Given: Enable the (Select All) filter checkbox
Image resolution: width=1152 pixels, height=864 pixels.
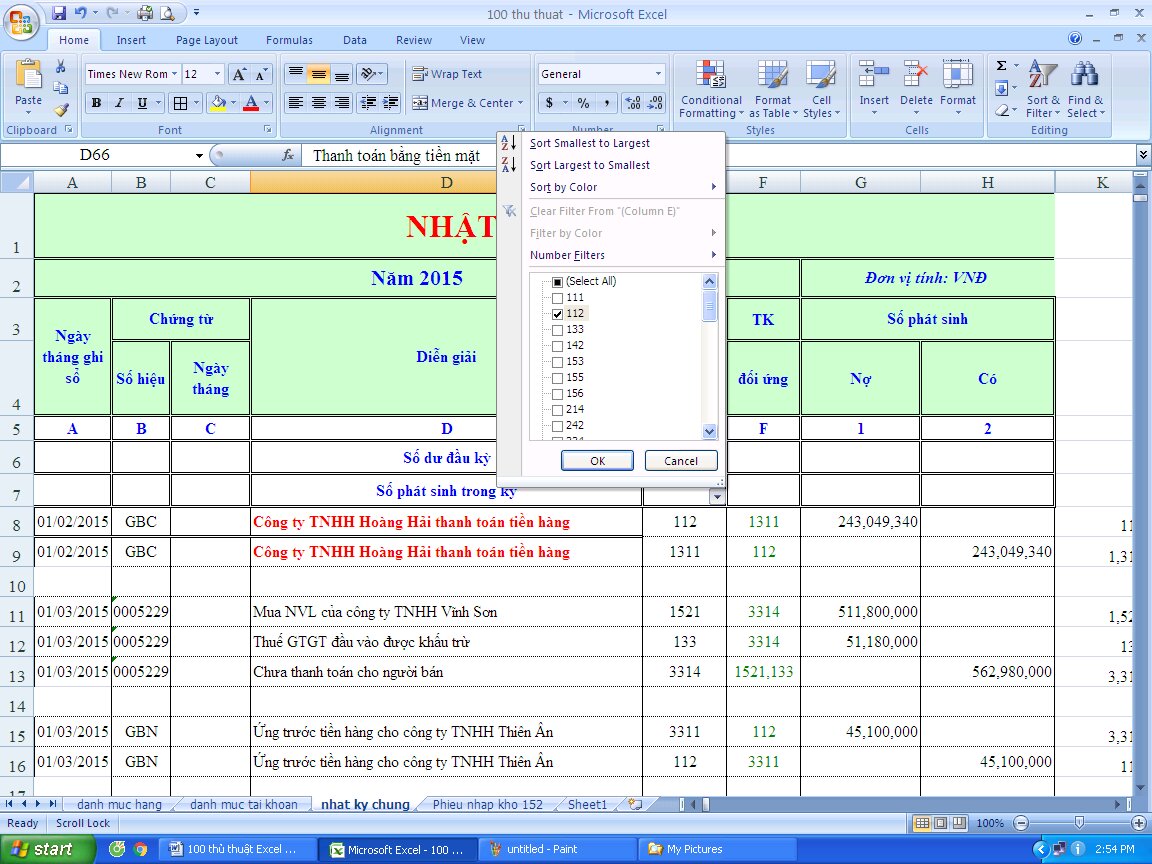Looking at the screenshot, I should (558, 281).
